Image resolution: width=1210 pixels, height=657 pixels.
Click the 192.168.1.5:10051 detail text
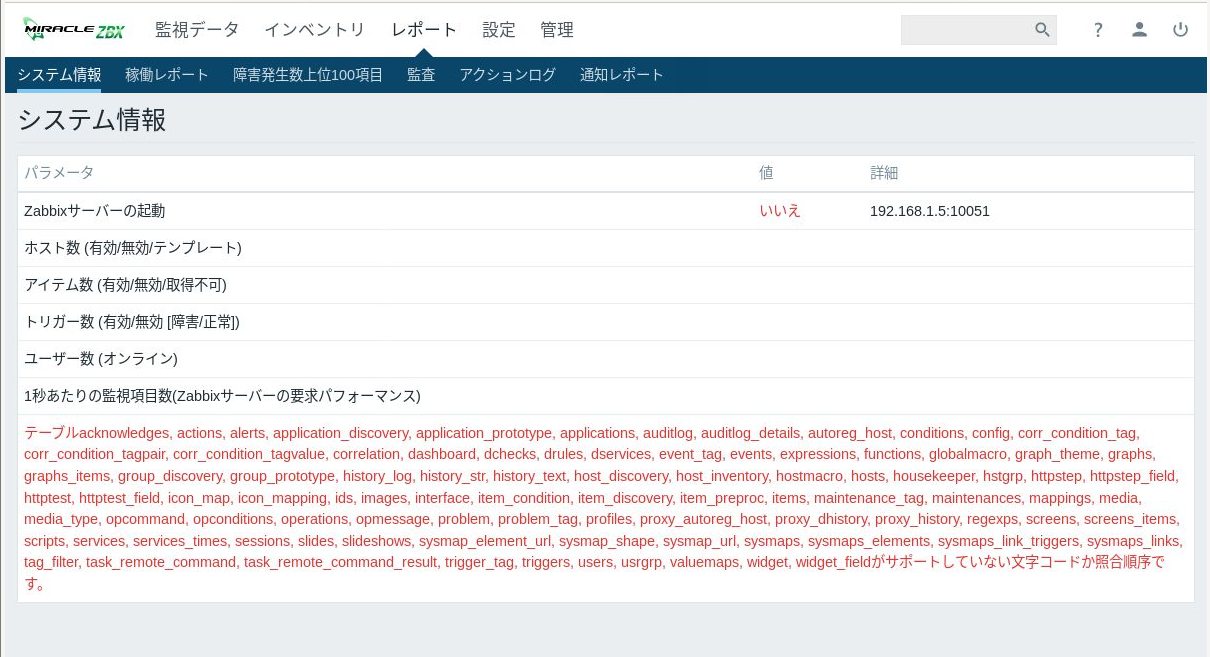(930, 211)
